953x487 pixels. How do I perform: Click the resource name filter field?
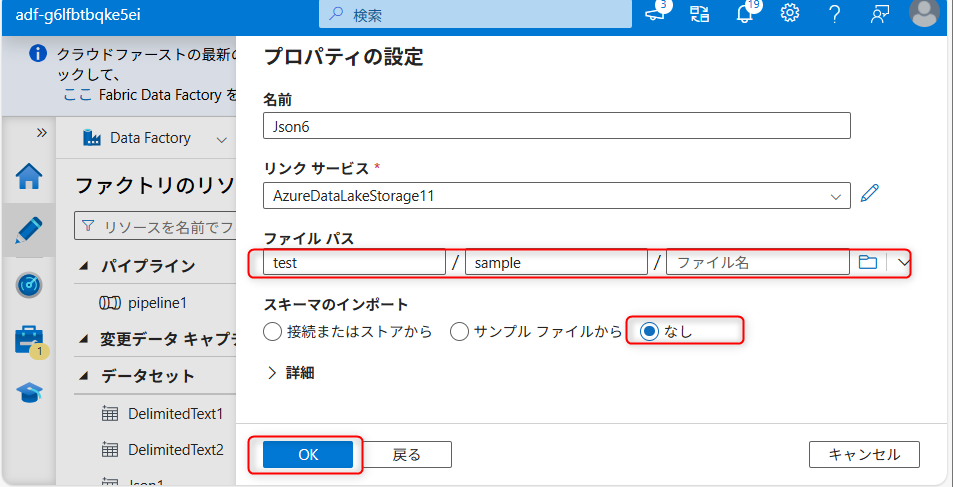pos(156,226)
